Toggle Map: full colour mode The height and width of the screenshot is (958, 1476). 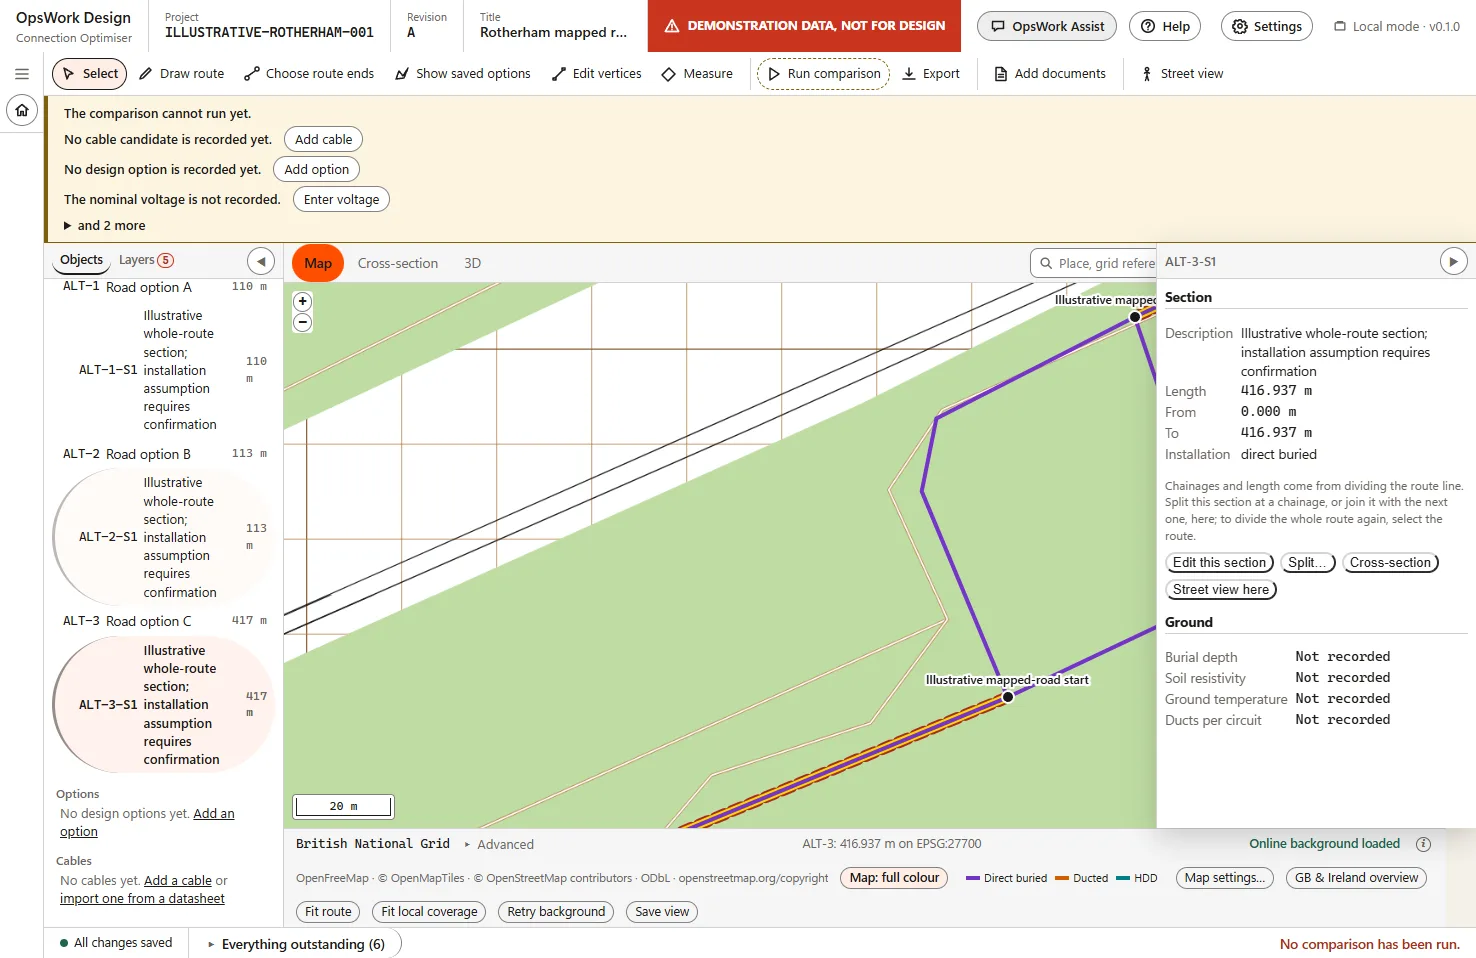click(894, 878)
